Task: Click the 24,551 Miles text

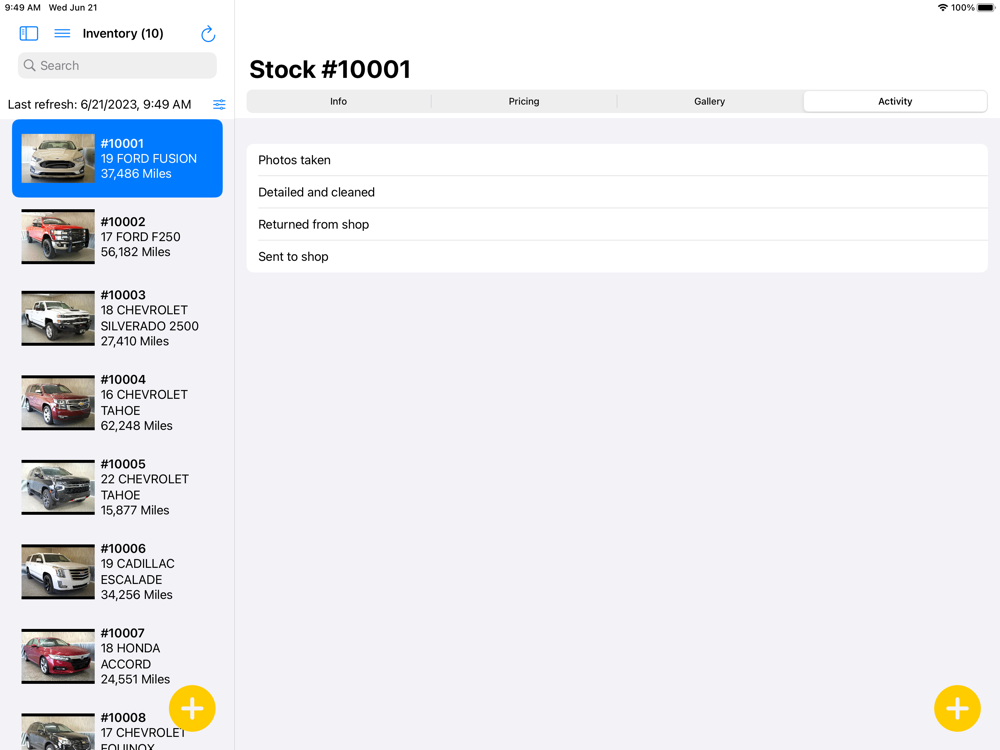Action: click(135, 679)
